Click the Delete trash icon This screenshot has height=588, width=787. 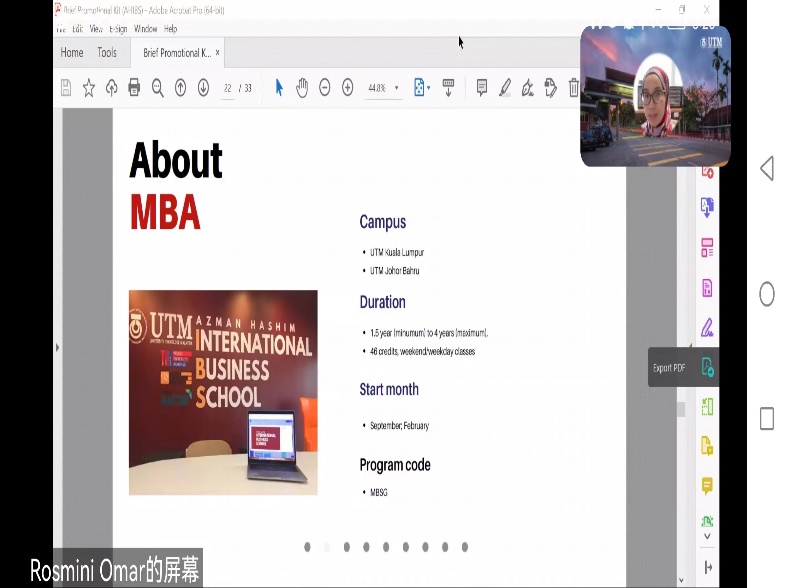[x=573, y=88]
